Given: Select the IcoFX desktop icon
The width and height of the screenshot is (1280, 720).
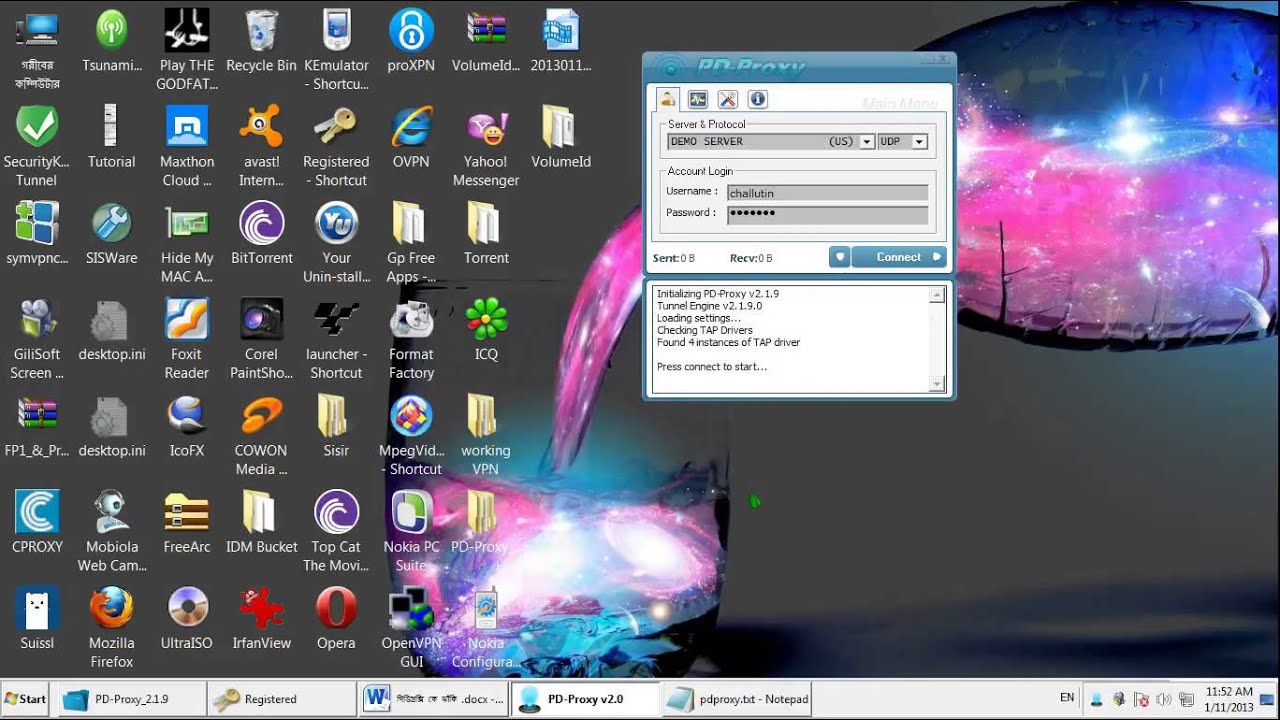Looking at the screenshot, I should (187, 425).
